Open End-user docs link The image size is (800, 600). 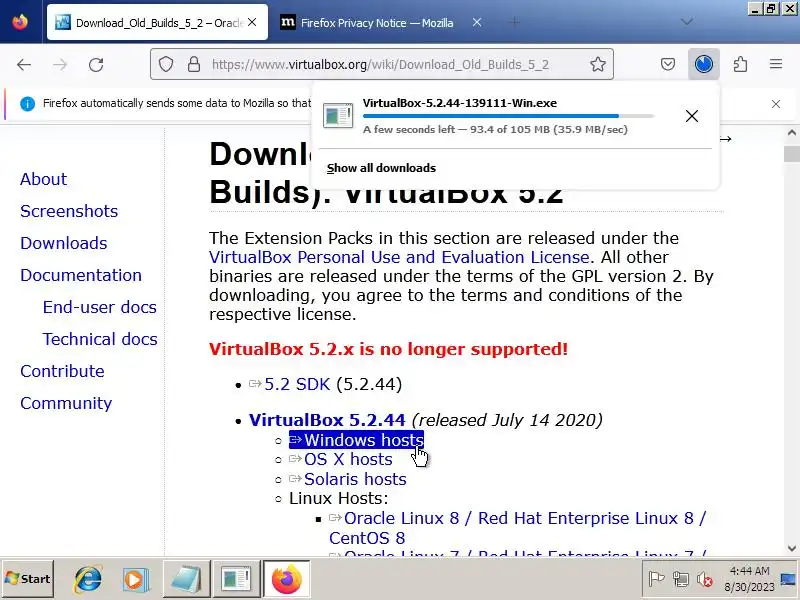point(99,307)
